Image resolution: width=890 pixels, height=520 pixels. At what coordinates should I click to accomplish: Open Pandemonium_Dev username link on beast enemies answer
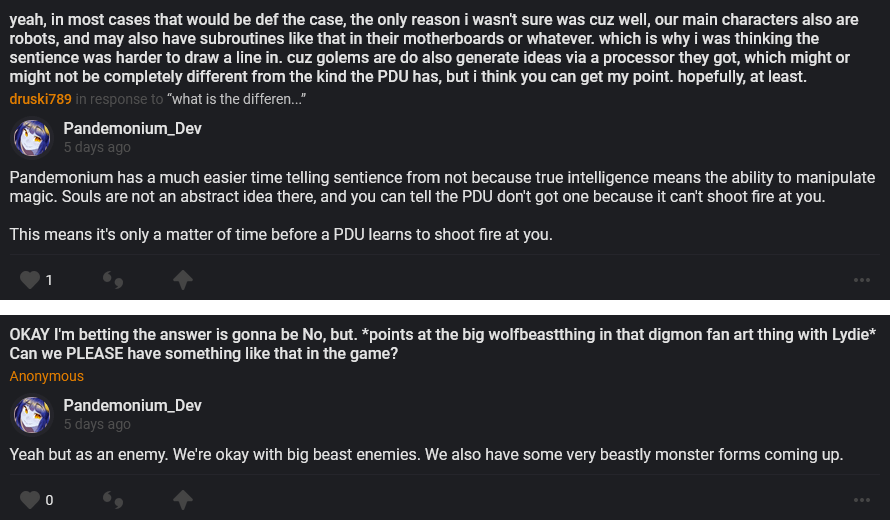(x=132, y=405)
